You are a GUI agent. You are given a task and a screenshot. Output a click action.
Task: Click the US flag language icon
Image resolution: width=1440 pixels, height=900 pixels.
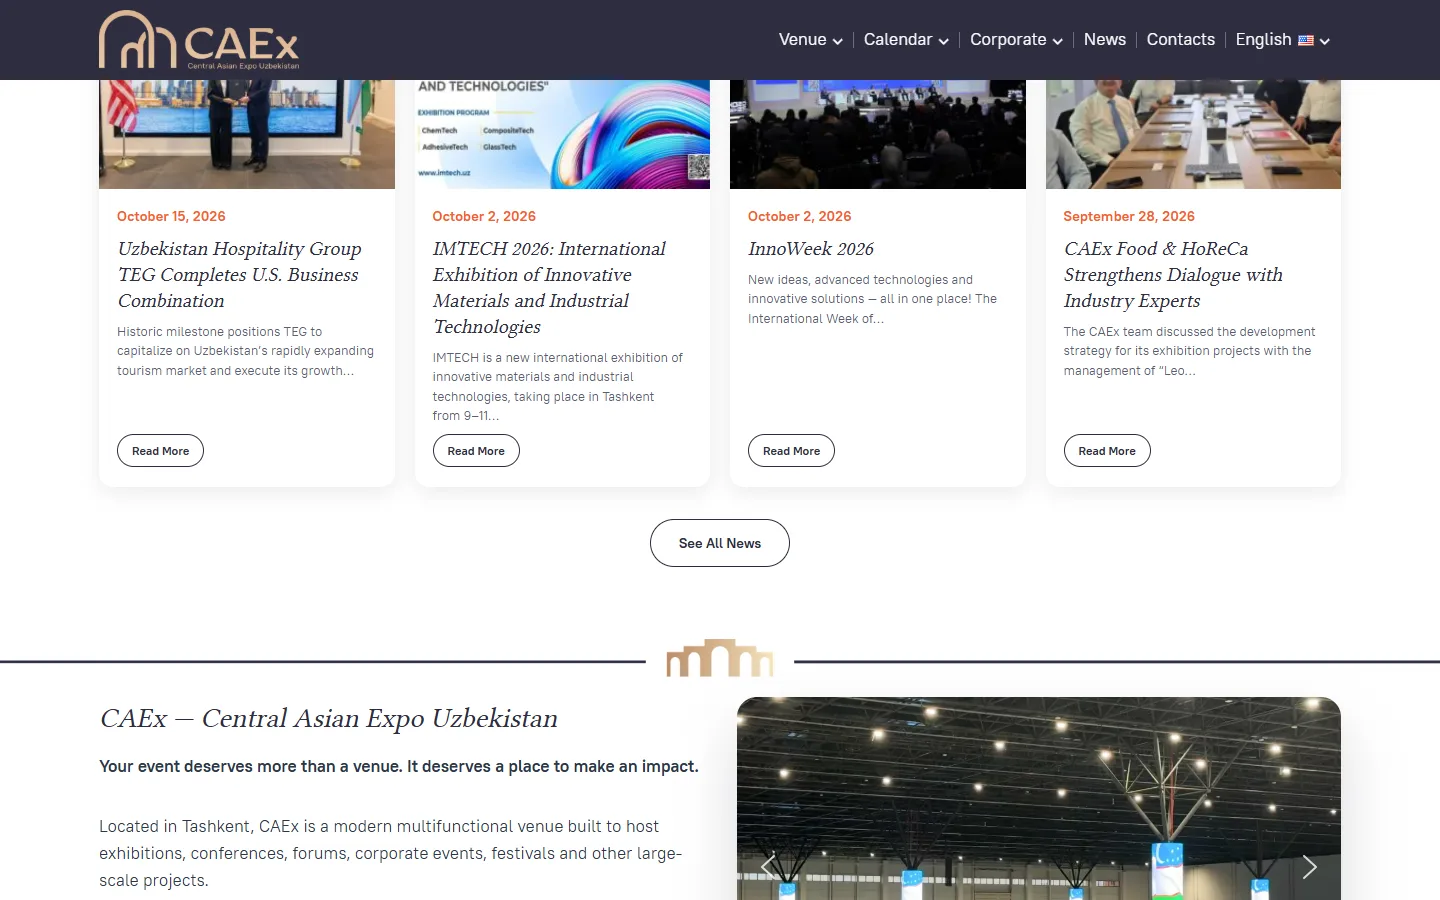point(1306,40)
